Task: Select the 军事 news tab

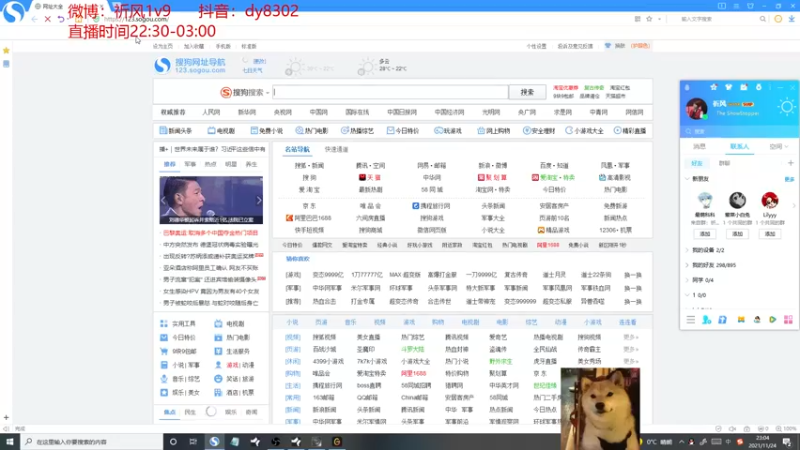Action: tap(190, 164)
